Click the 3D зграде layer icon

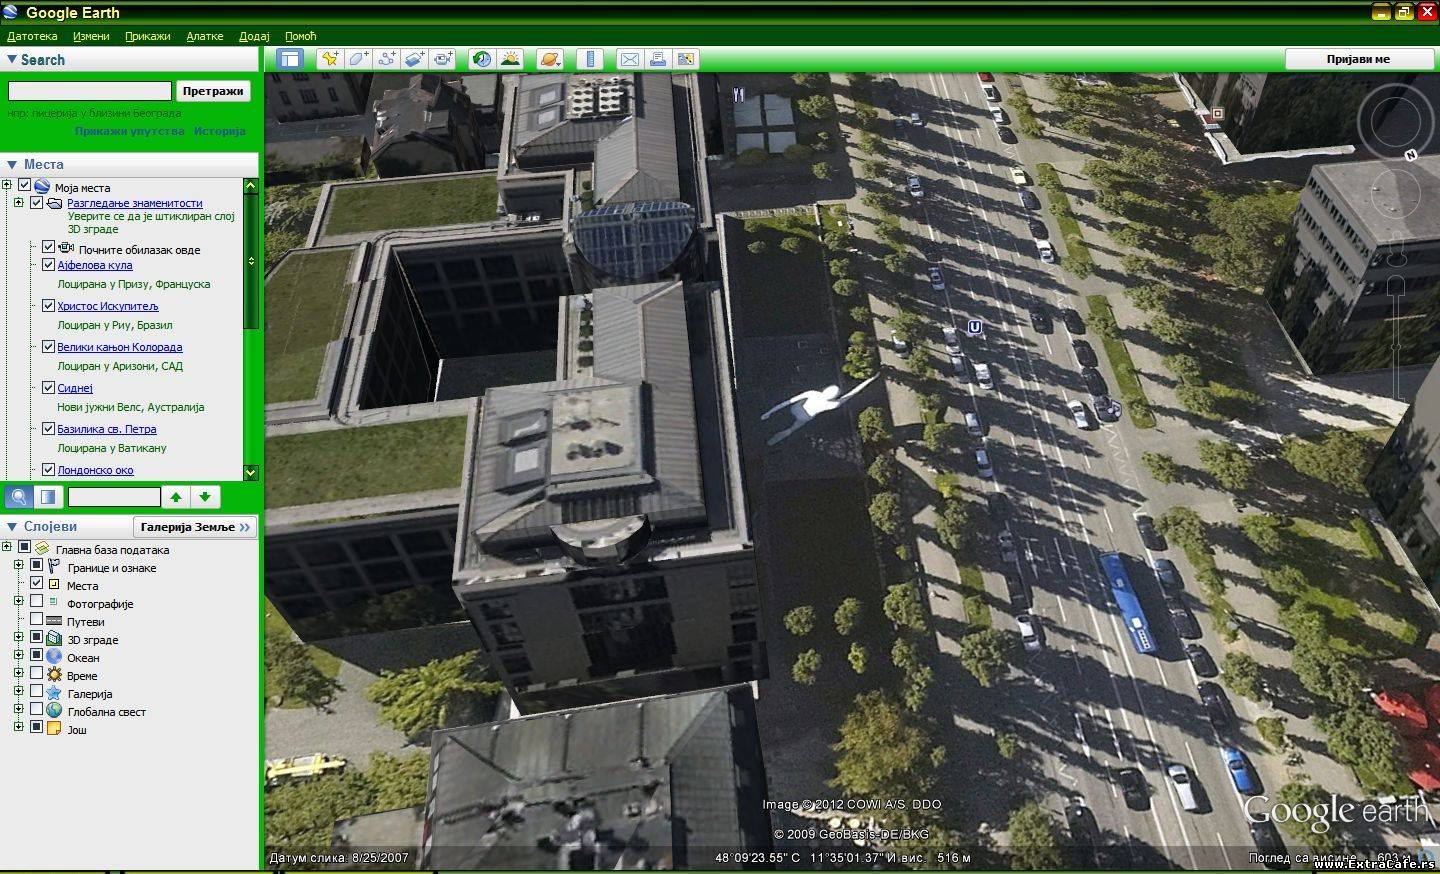[54, 639]
